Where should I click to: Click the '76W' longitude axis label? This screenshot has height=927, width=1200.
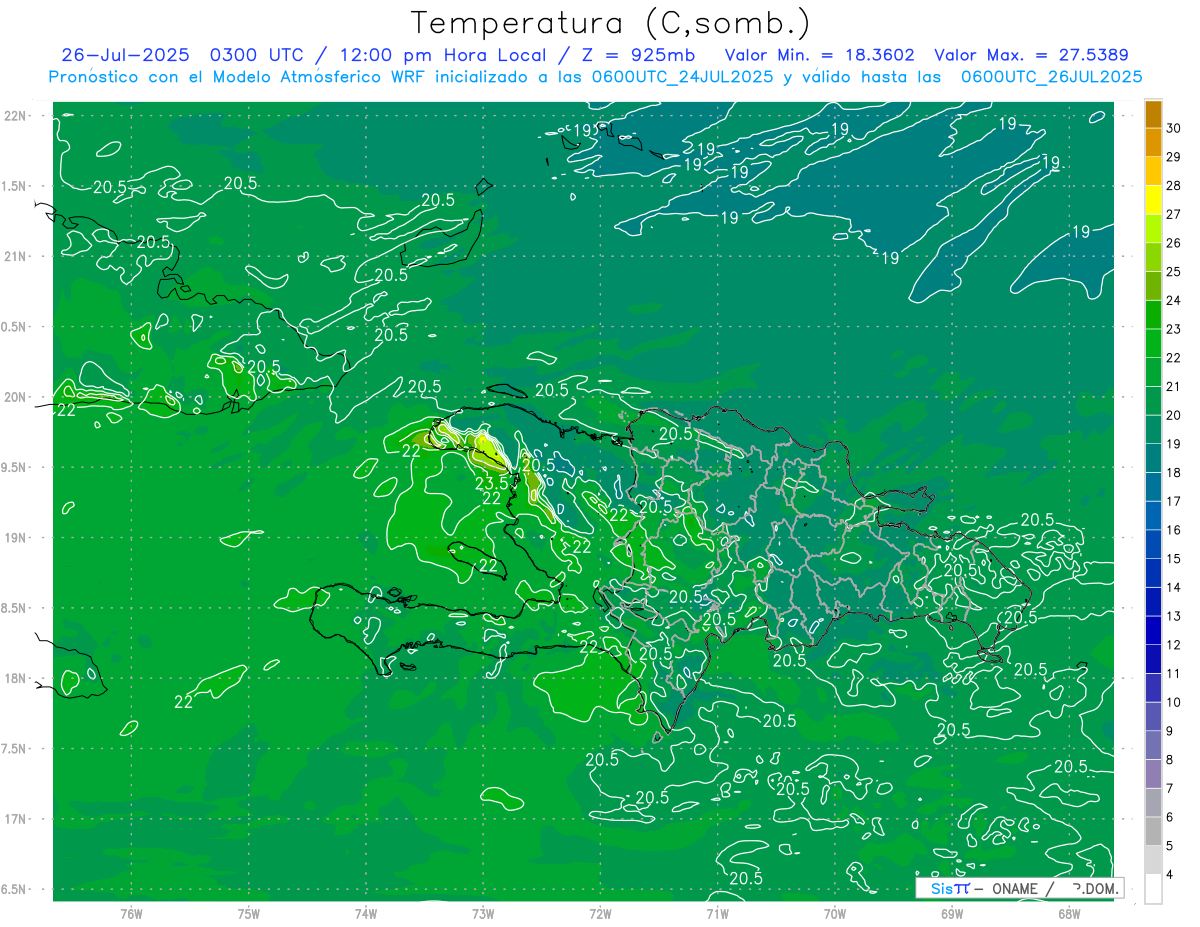[x=131, y=913]
